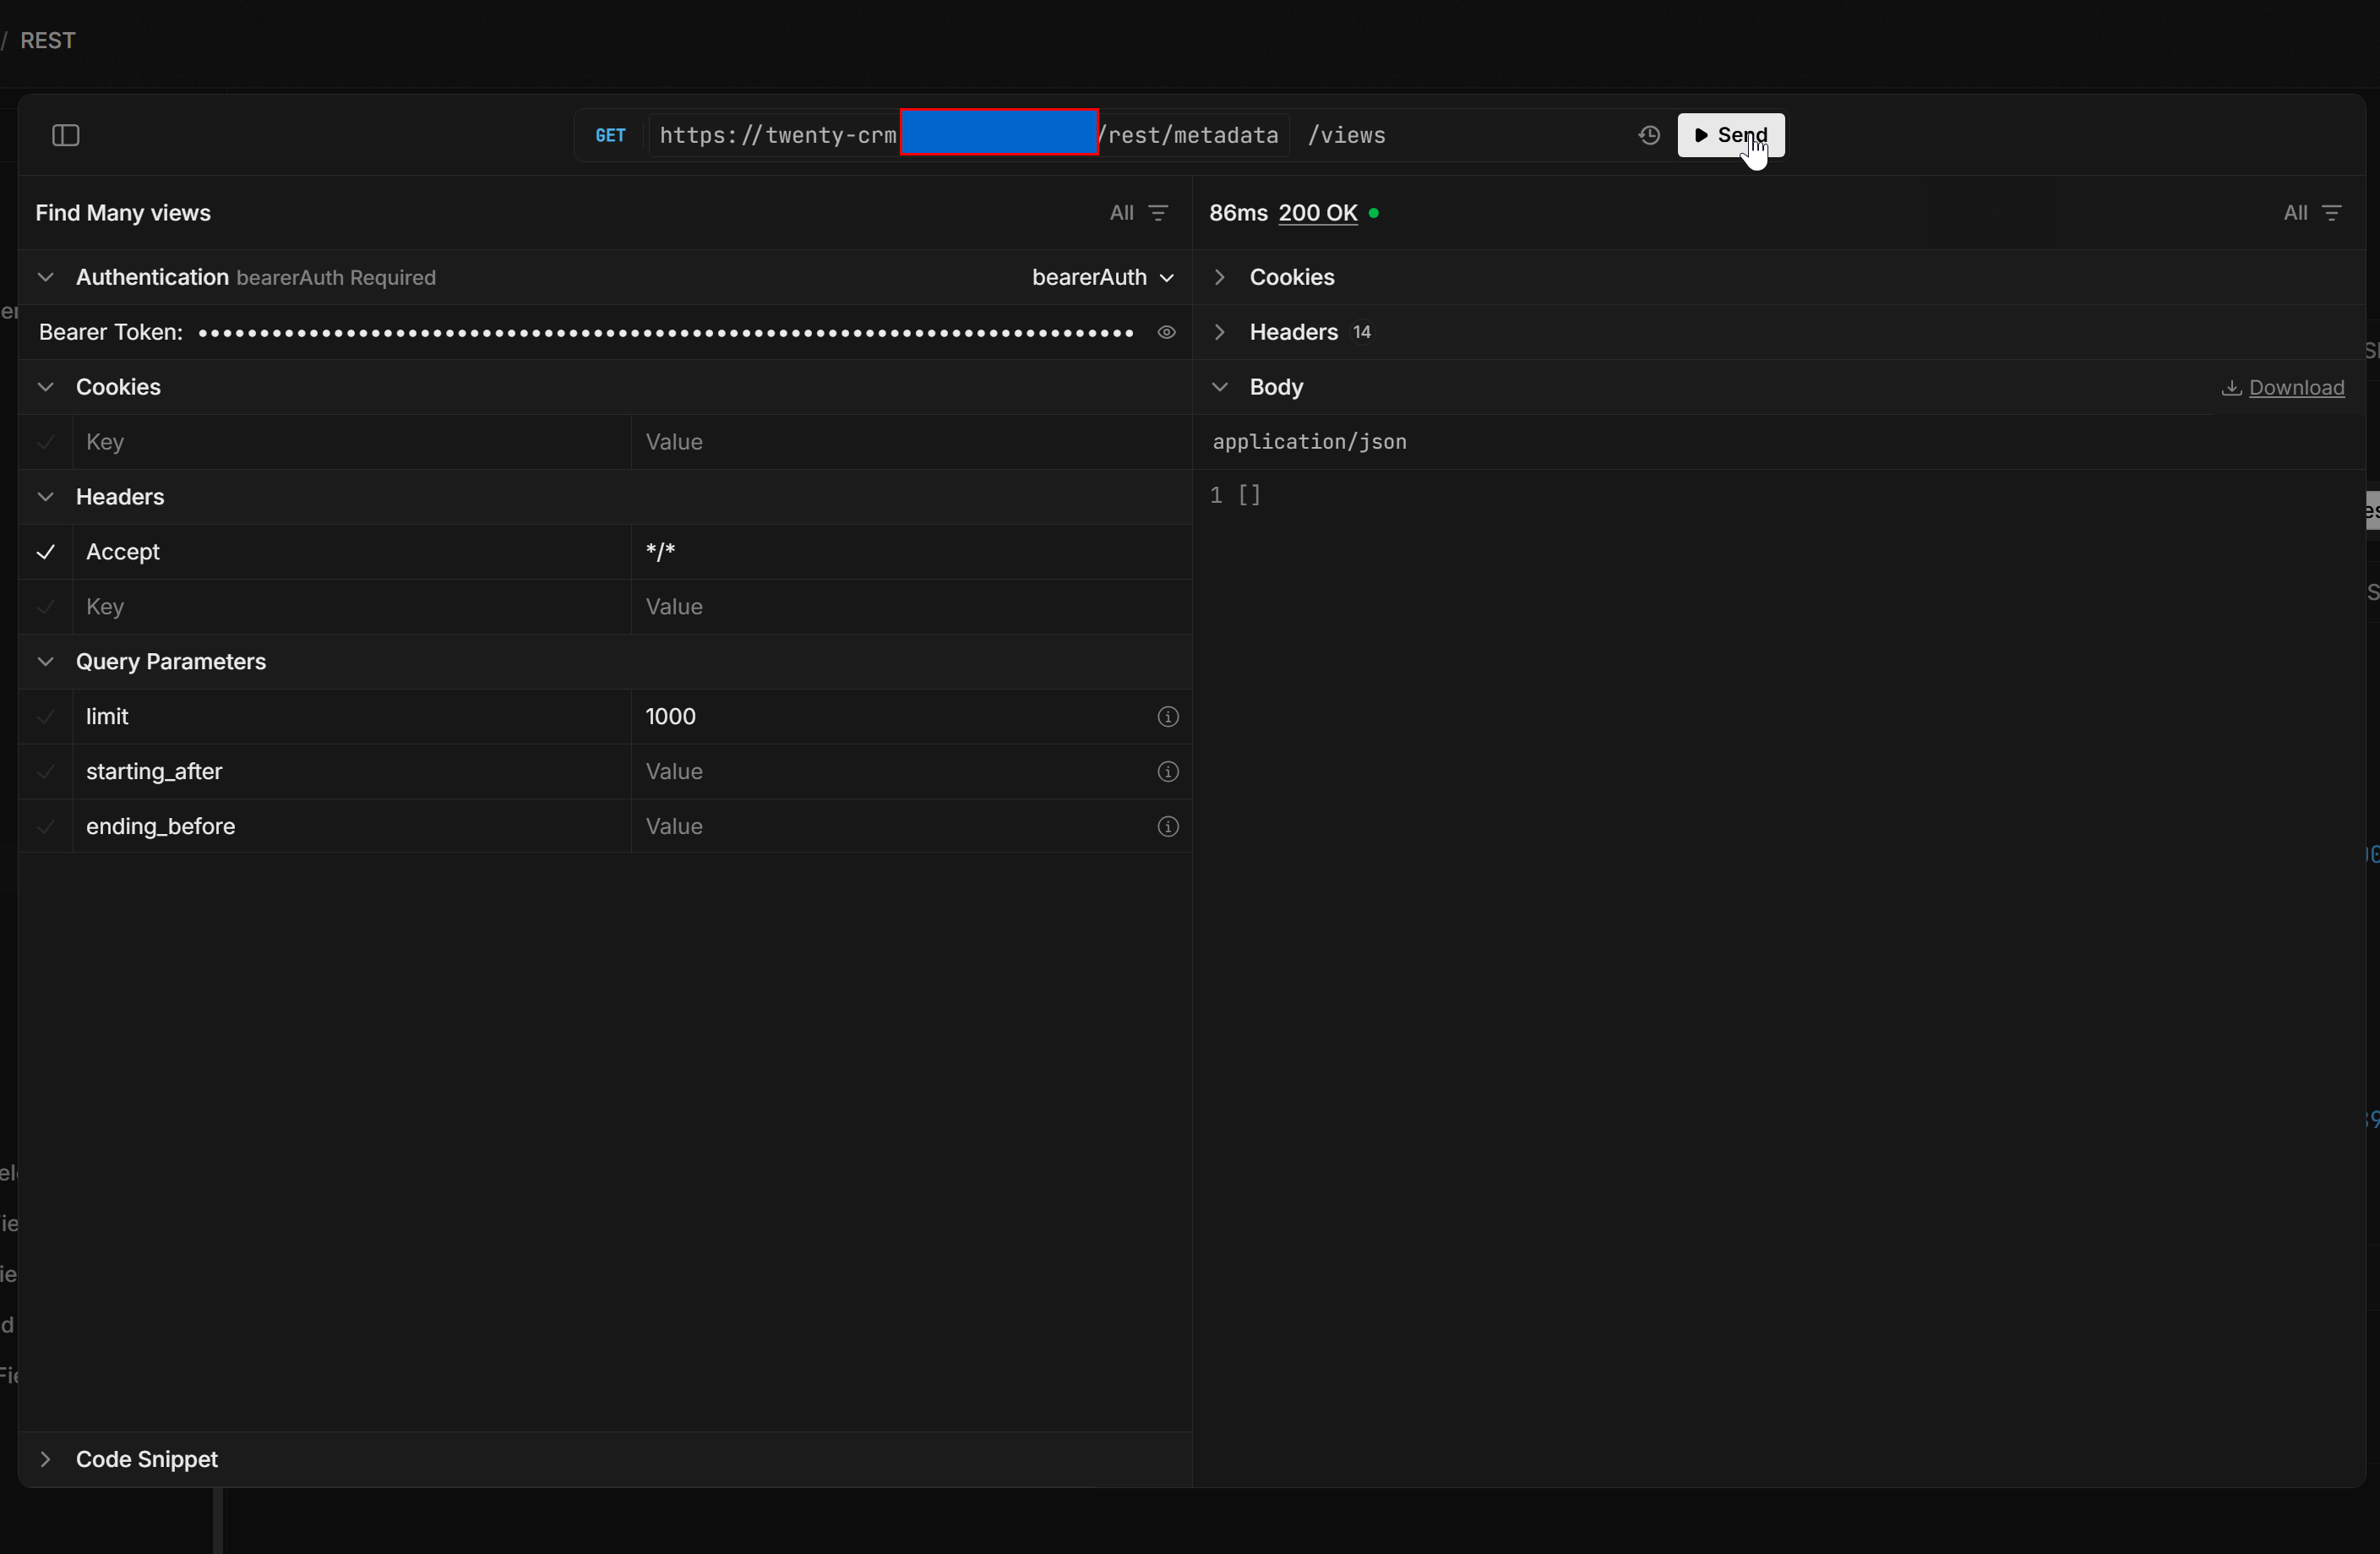This screenshot has width=2380, height=1554.
Task: Reveal bearer token with eye icon
Action: [1166, 332]
